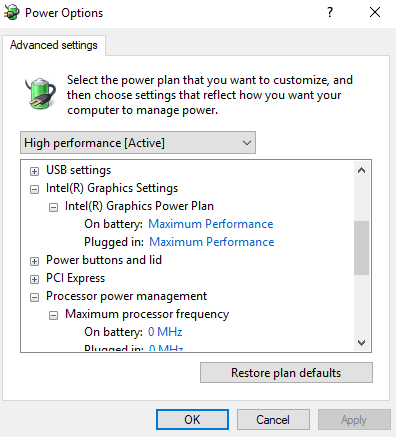Change On battery Maximum Performance value

(211, 224)
